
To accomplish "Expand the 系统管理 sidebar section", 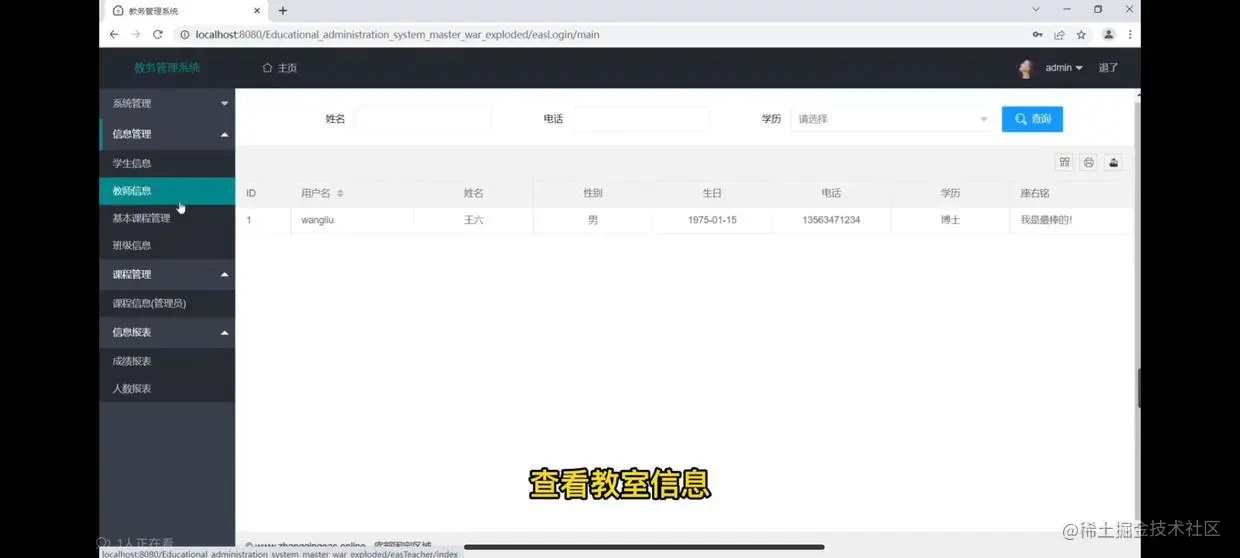I will (167, 103).
